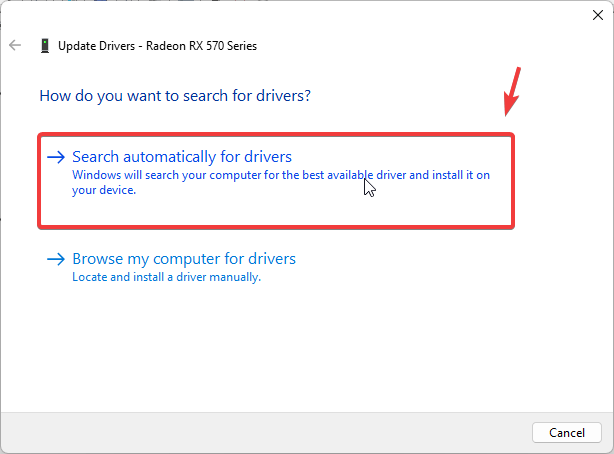The width and height of the screenshot is (614, 454).
Task: Click 'How do you want to search' heading
Action: [175, 96]
